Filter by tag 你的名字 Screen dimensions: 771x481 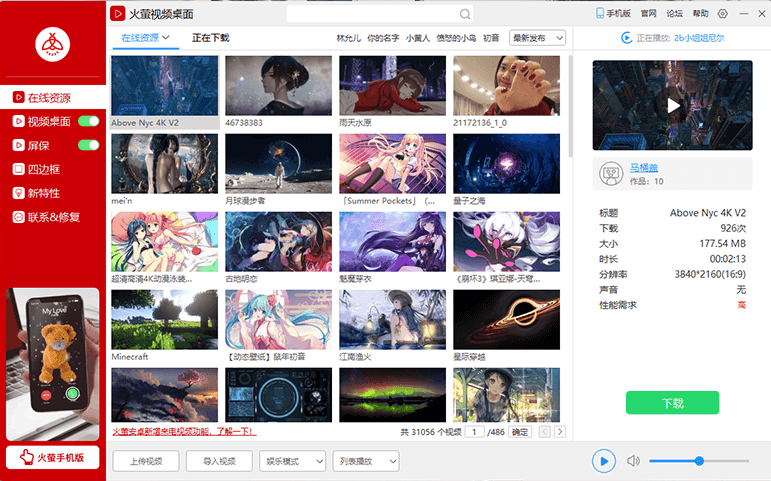point(383,38)
